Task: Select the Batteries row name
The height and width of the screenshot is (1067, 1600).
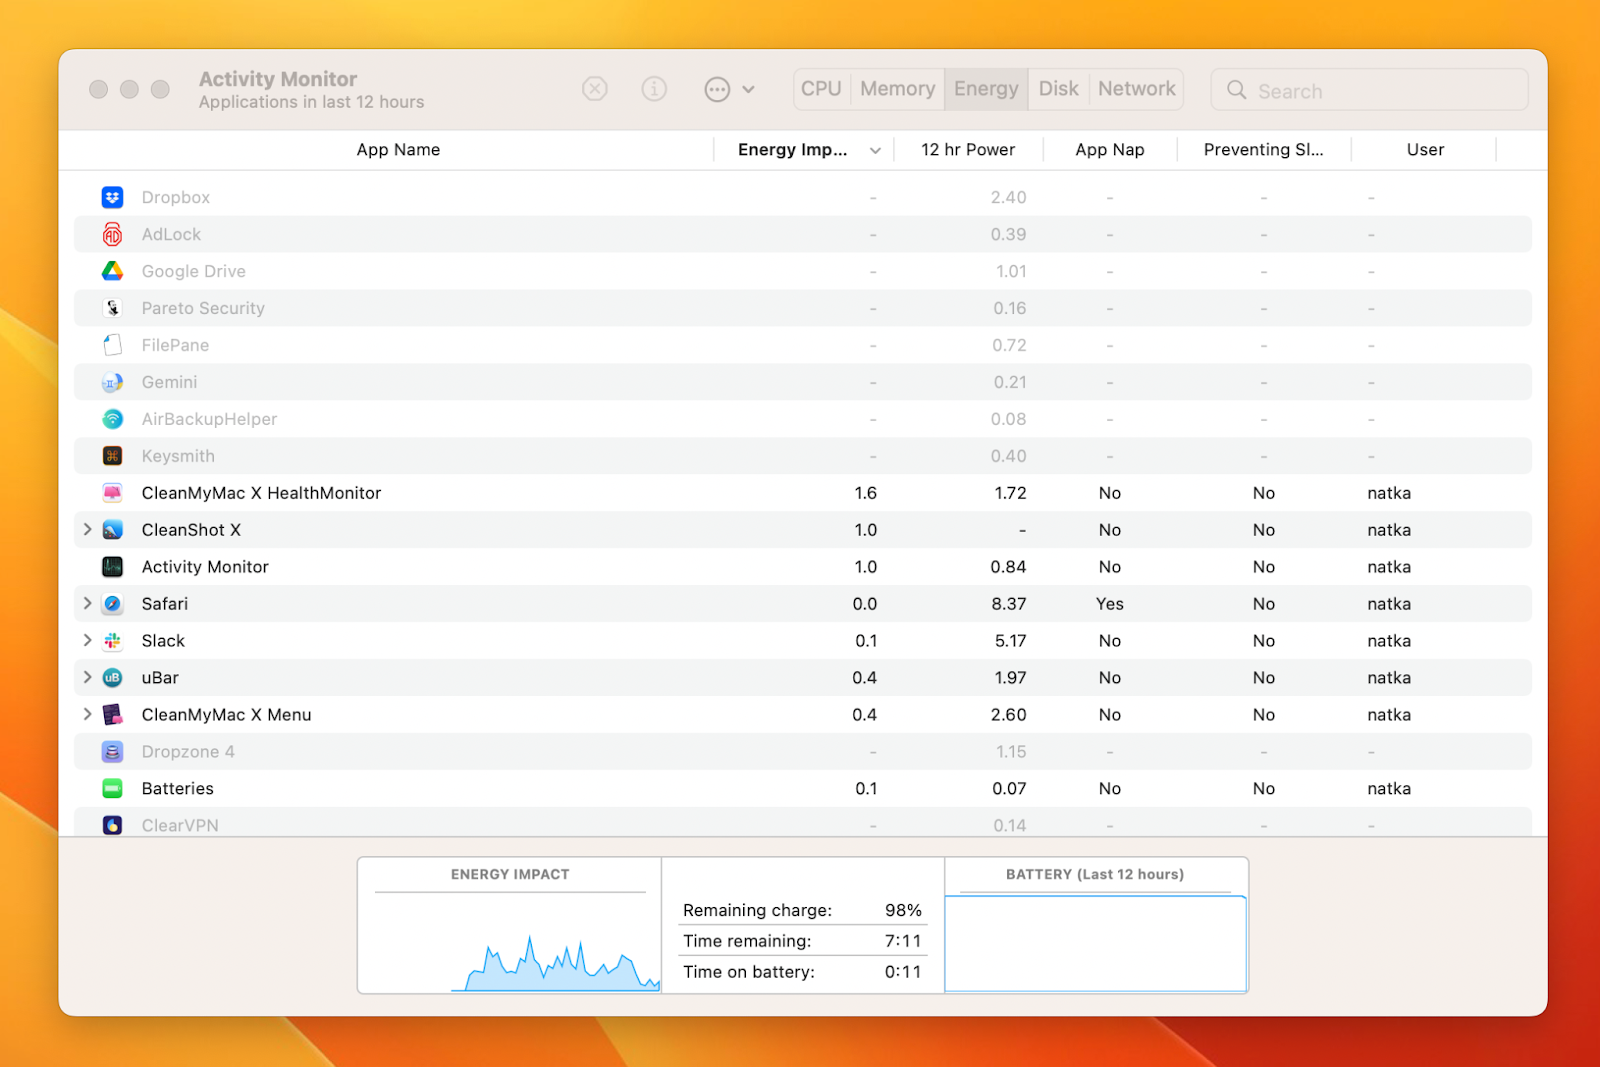Action: (x=178, y=789)
